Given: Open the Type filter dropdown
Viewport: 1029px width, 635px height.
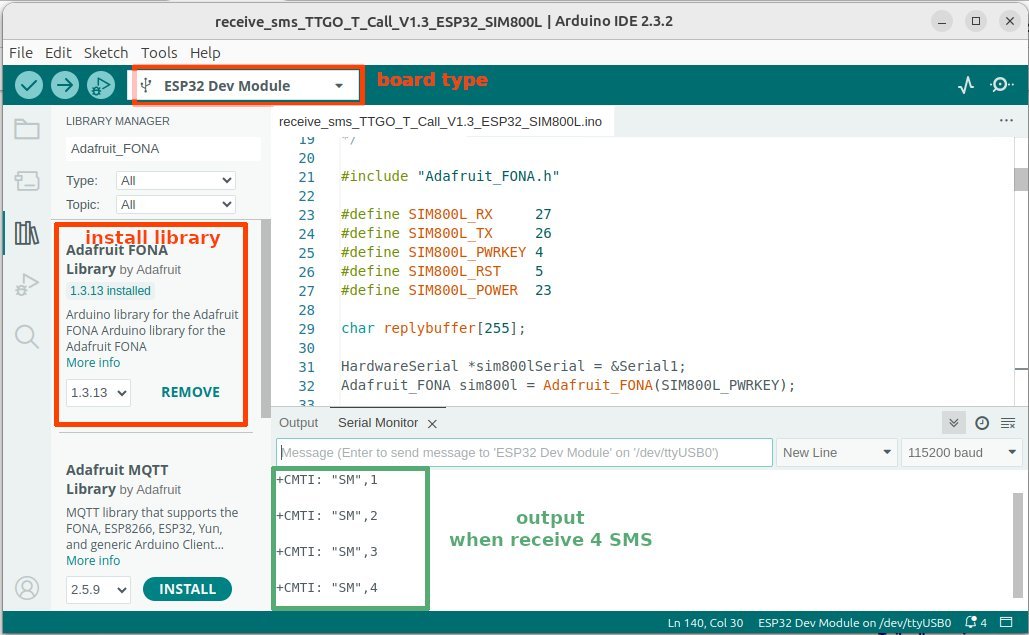Looking at the screenshot, I should [x=175, y=180].
